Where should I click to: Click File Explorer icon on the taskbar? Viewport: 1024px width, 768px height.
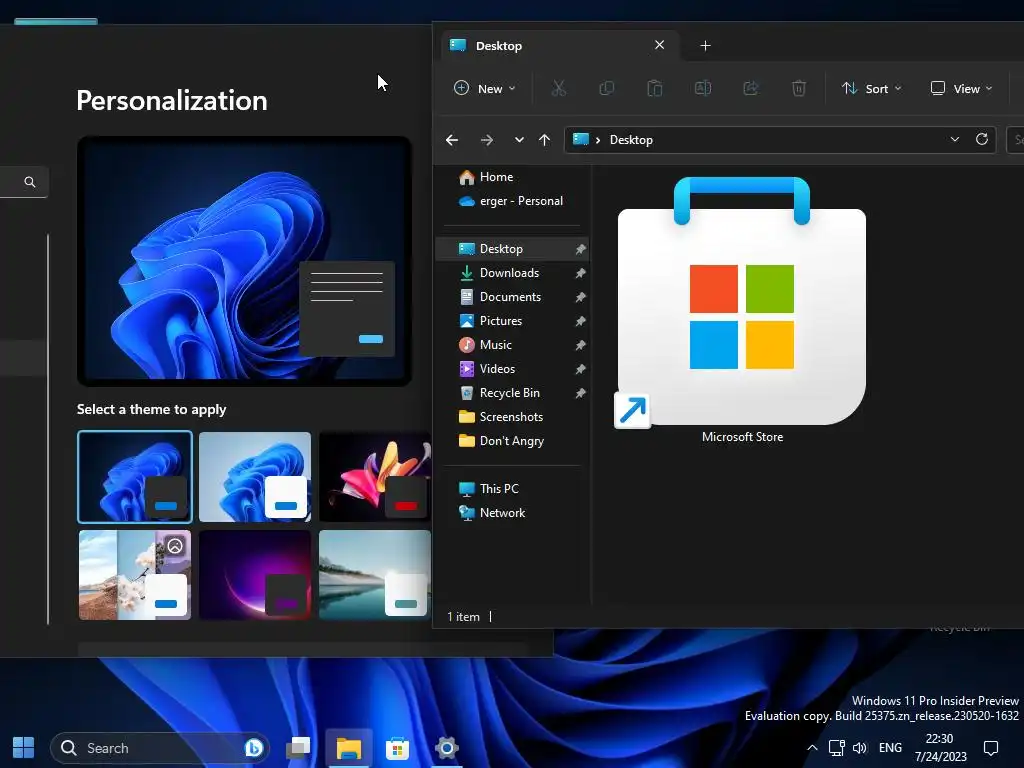[x=349, y=748]
